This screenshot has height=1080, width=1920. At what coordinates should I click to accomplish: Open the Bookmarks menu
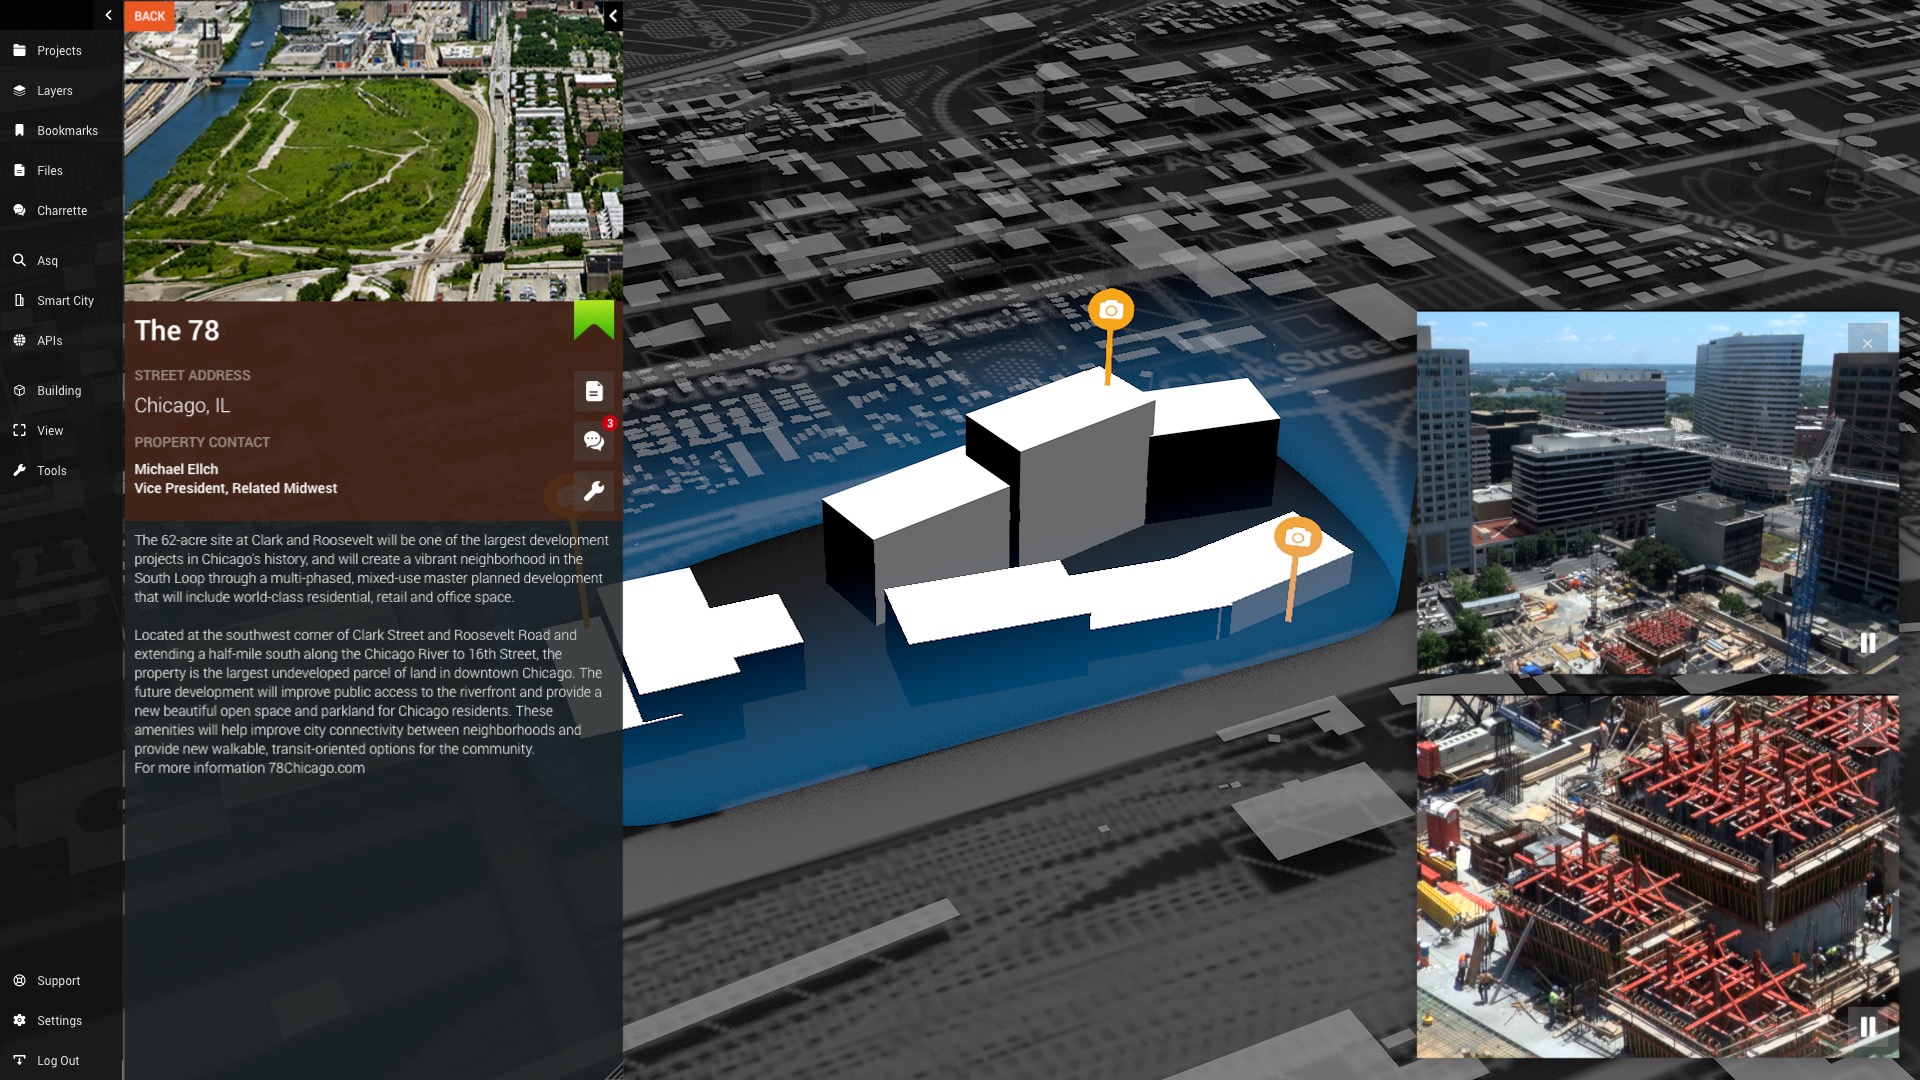pos(66,131)
